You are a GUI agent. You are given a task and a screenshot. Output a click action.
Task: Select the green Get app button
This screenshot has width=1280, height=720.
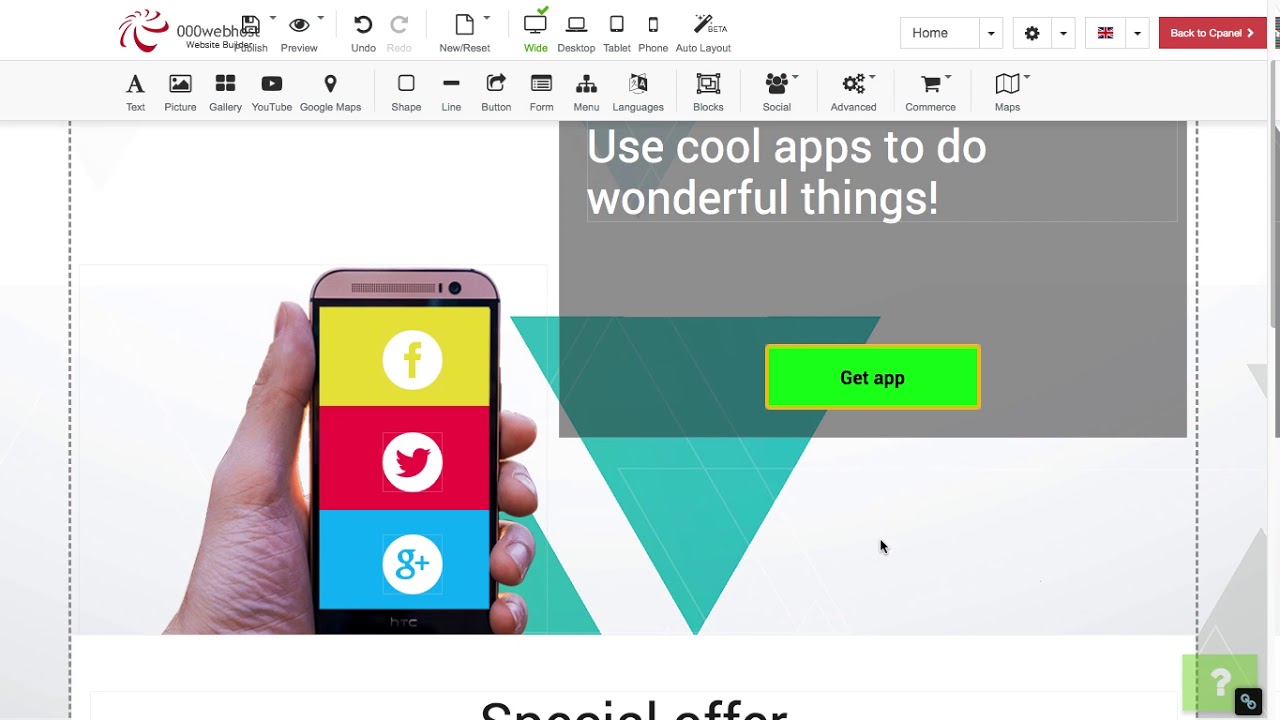(x=873, y=377)
